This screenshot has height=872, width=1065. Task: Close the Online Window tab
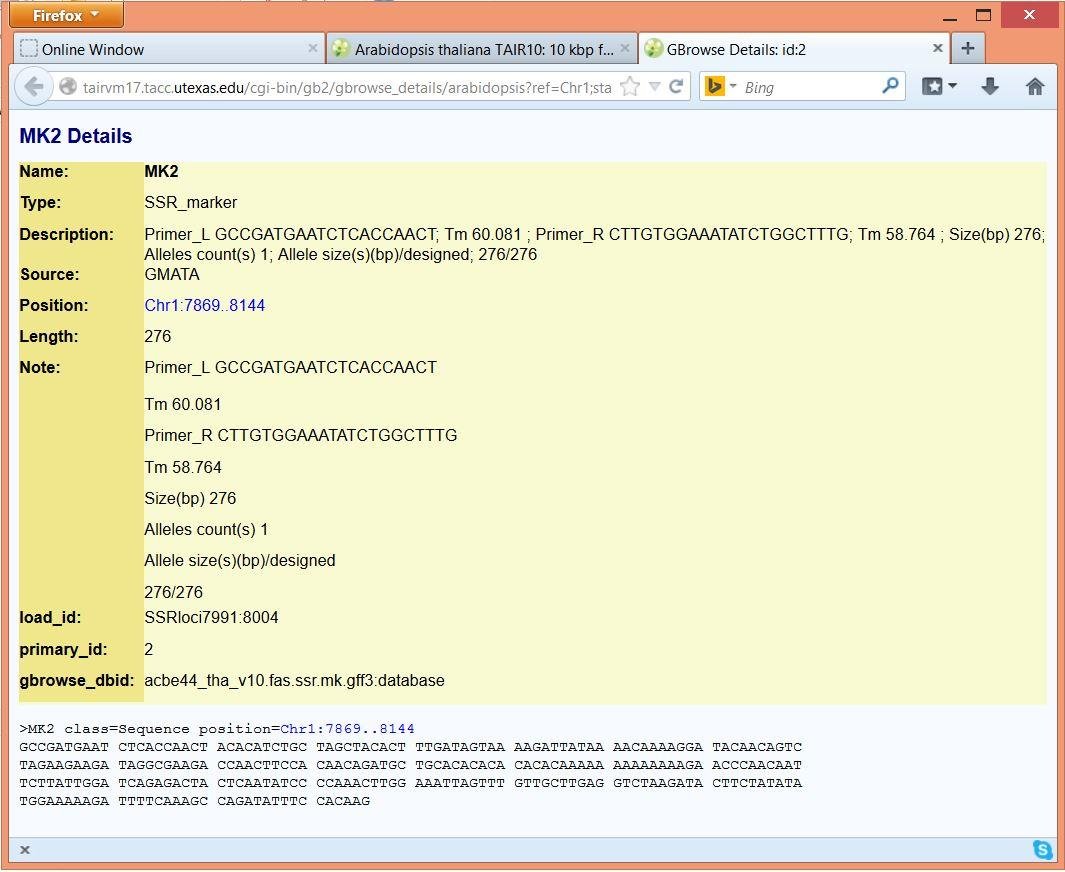coord(312,48)
